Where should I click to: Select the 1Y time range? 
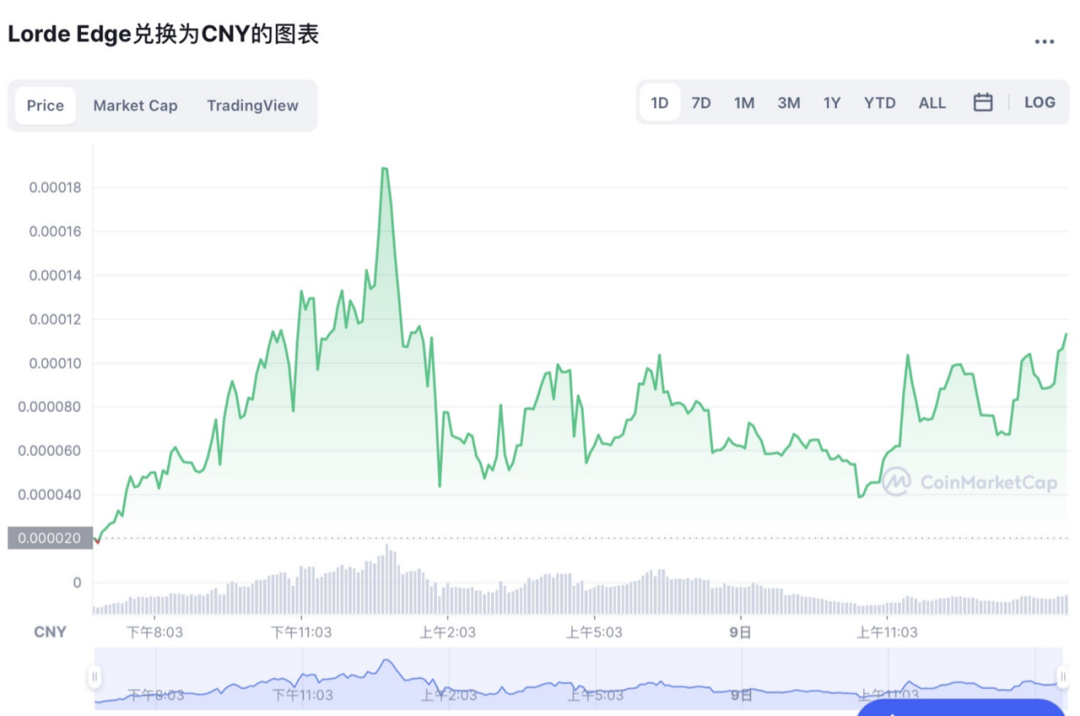pos(832,102)
